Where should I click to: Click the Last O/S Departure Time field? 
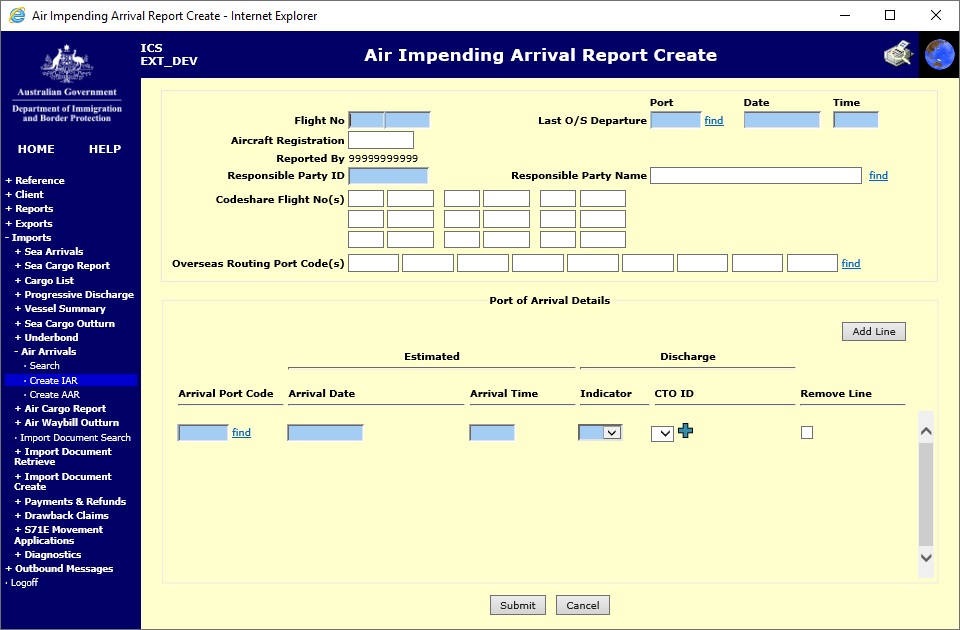(856, 120)
